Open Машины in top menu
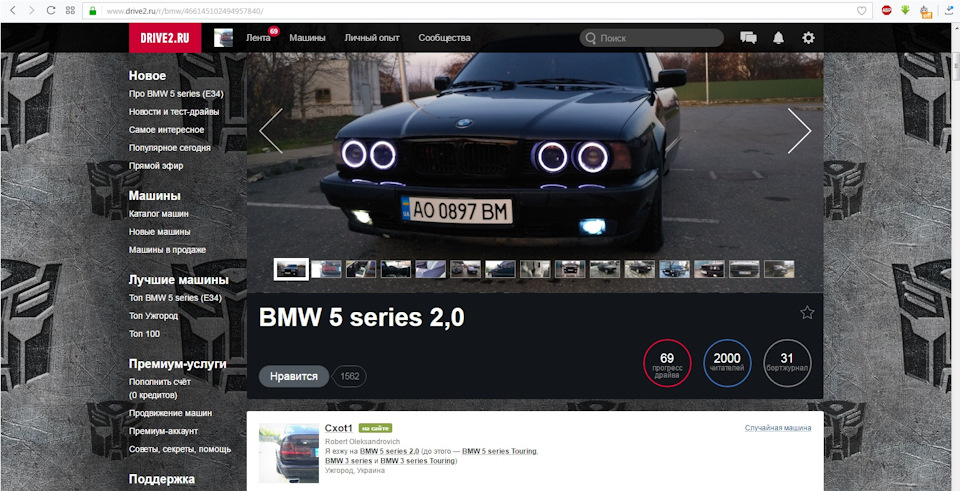Image resolution: width=960 pixels, height=491 pixels. tap(307, 38)
